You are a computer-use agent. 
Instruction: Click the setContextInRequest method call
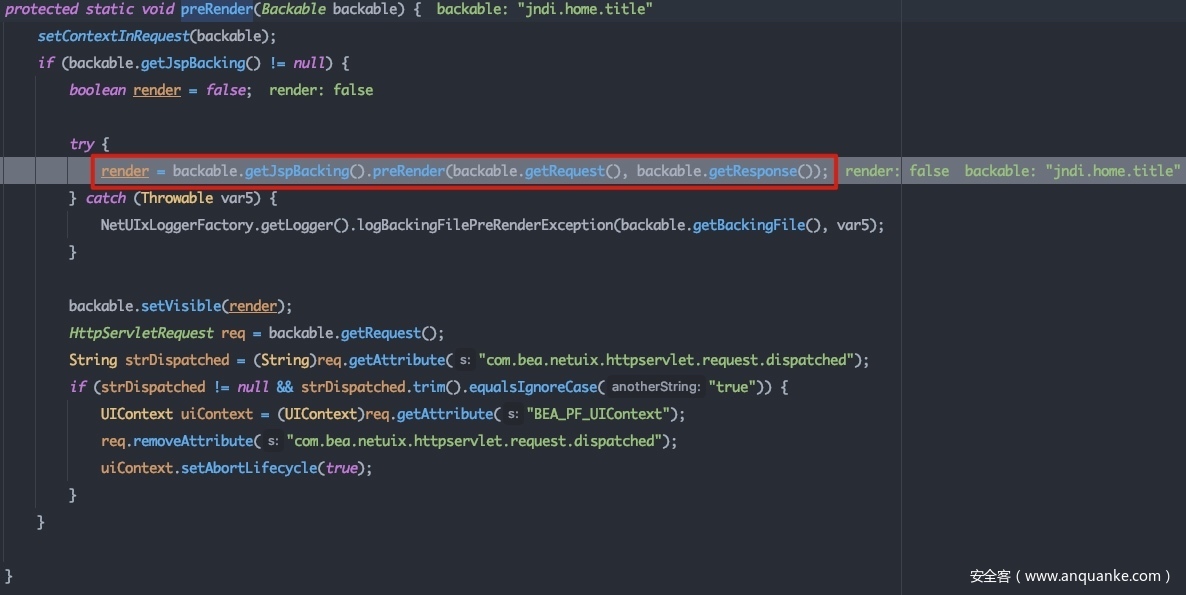point(112,36)
